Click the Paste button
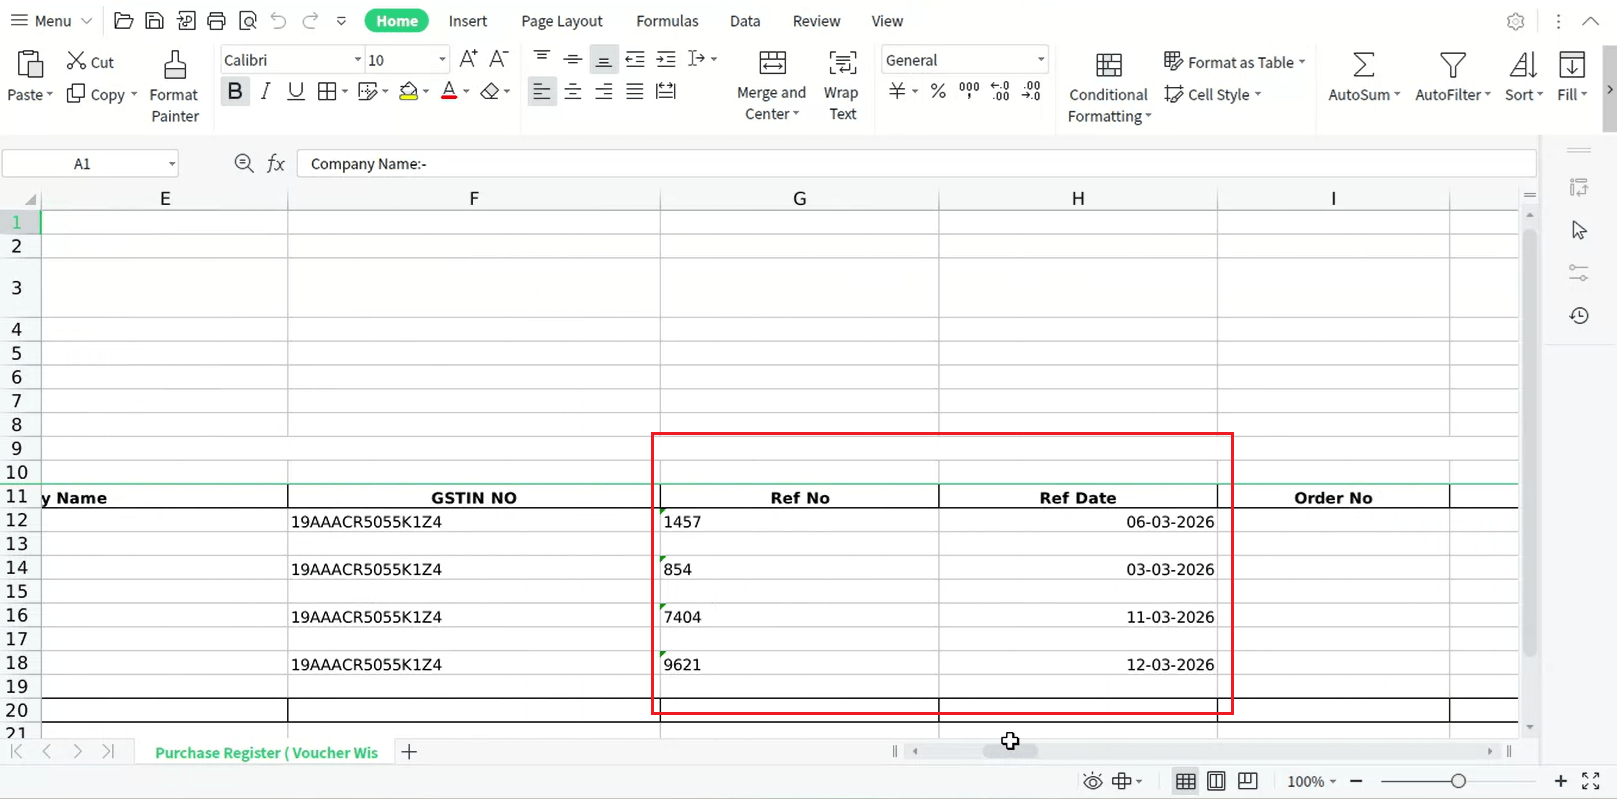 30,76
